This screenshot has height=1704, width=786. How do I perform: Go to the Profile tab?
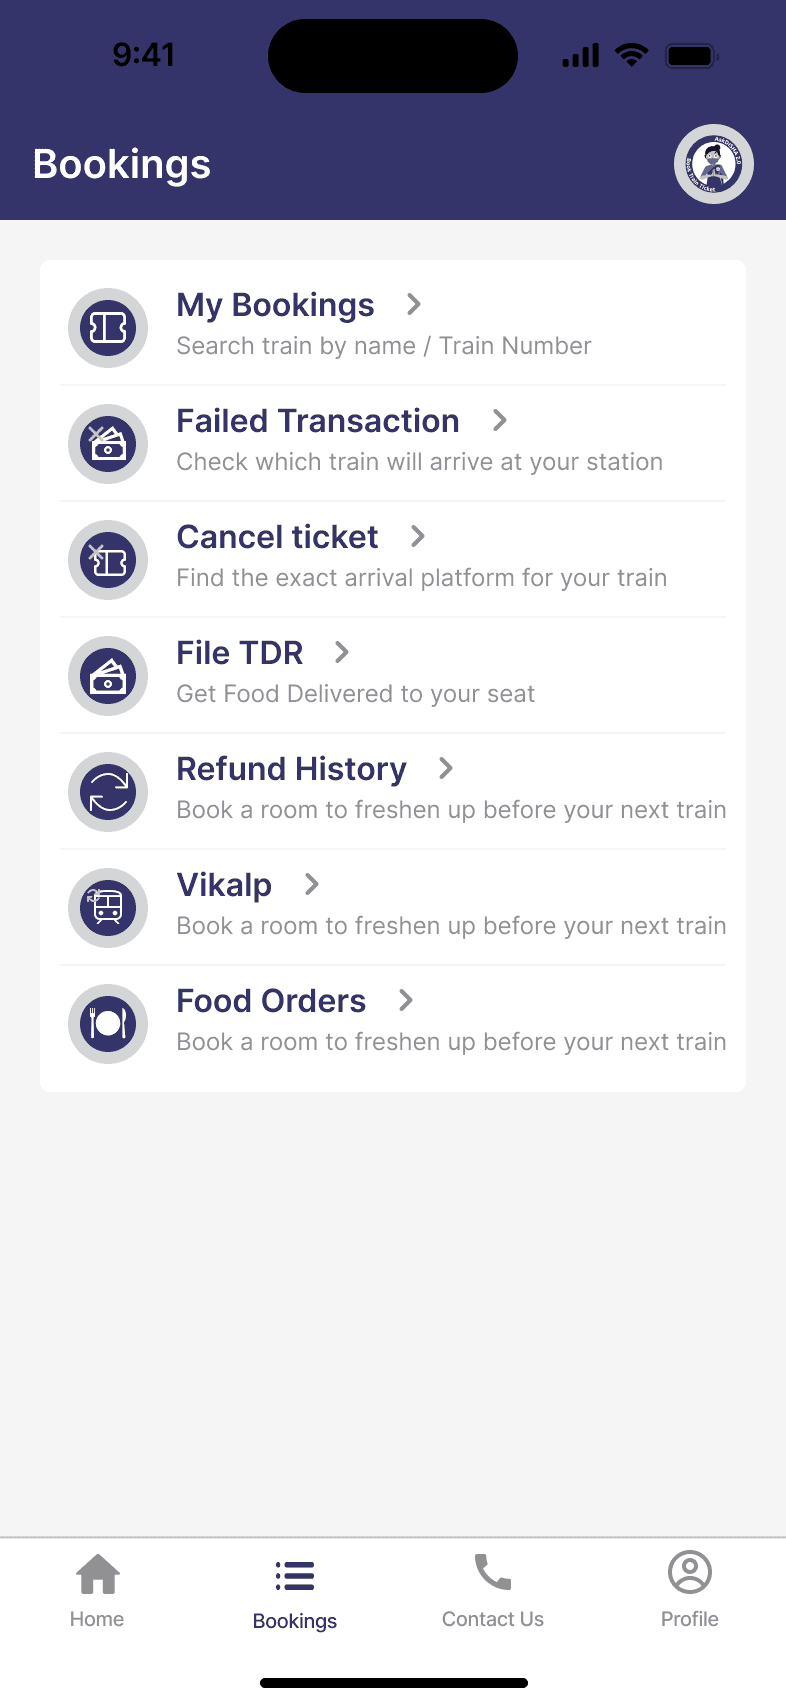[x=690, y=1591]
